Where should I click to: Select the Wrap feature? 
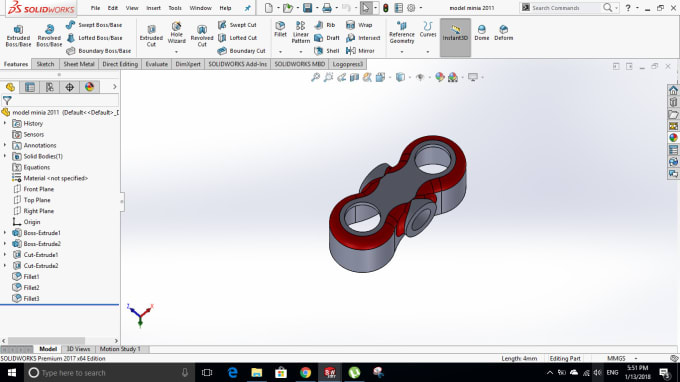[359, 25]
